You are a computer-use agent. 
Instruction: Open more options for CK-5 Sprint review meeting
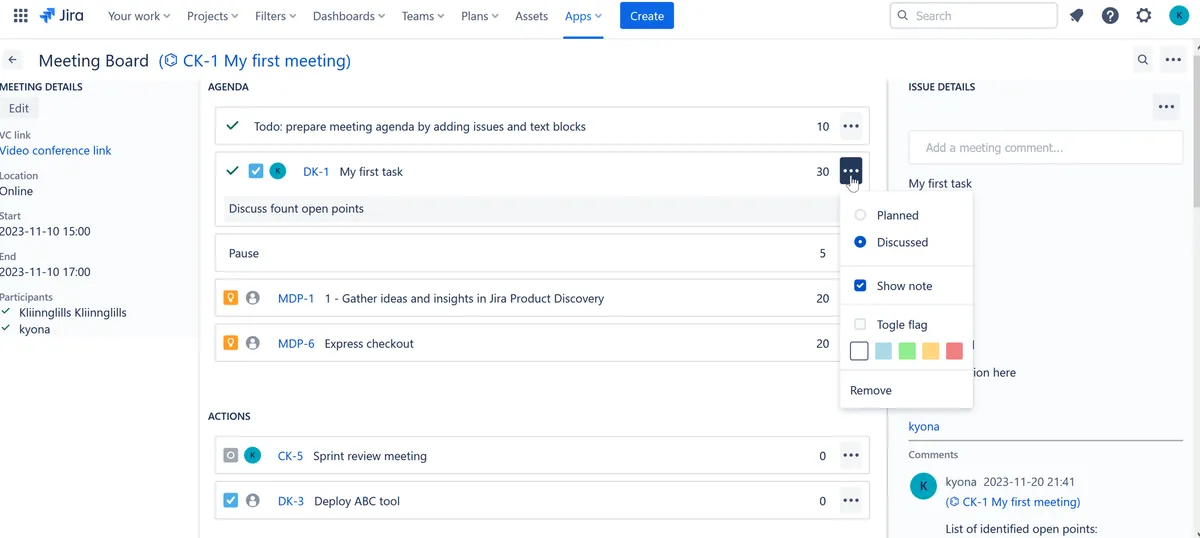tap(851, 455)
